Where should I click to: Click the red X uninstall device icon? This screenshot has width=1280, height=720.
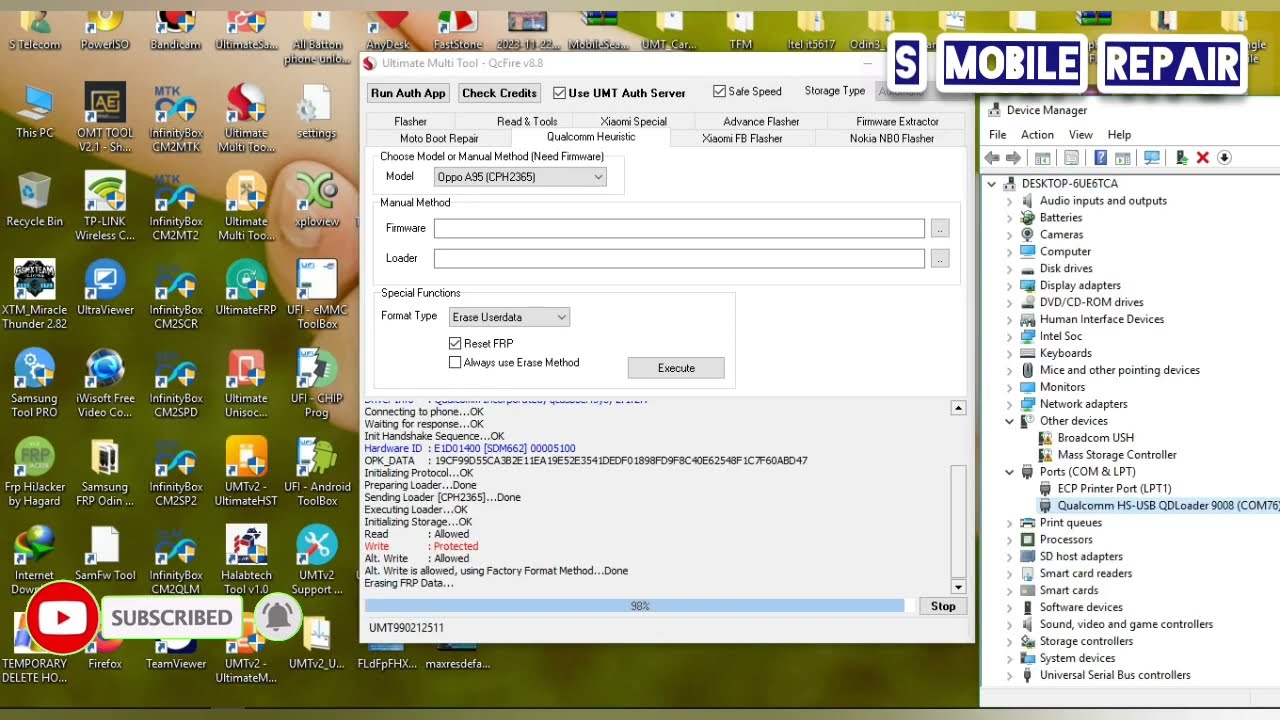[x=1203, y=158]
